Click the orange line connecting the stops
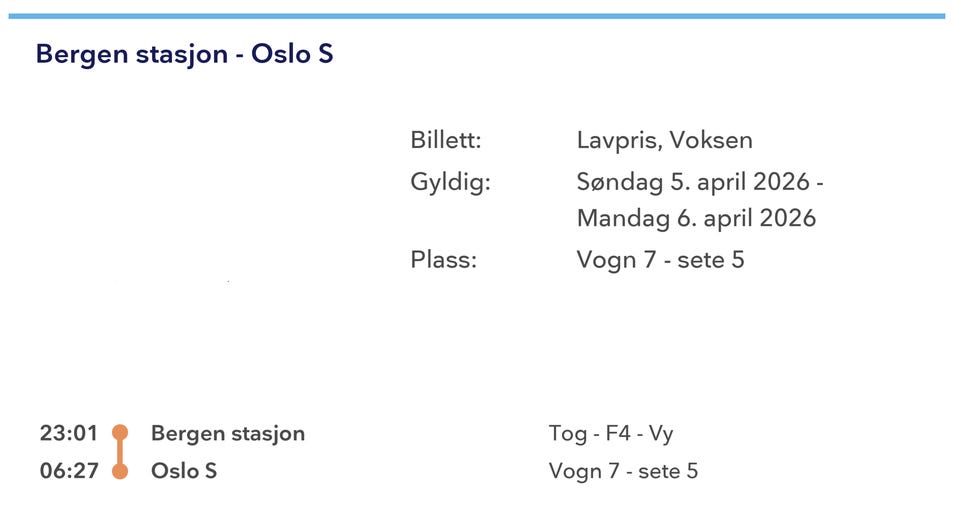The image size is (960, 517). coord(120,452)
